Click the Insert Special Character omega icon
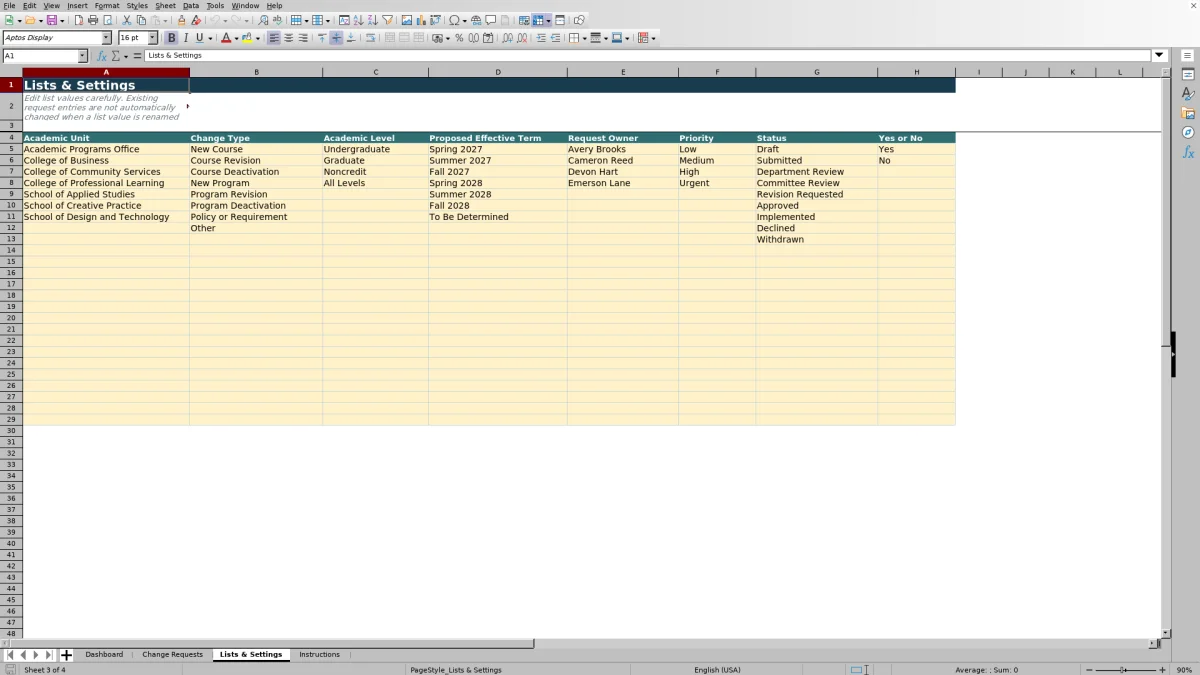1200x675 pixels. tap(454, 20)
